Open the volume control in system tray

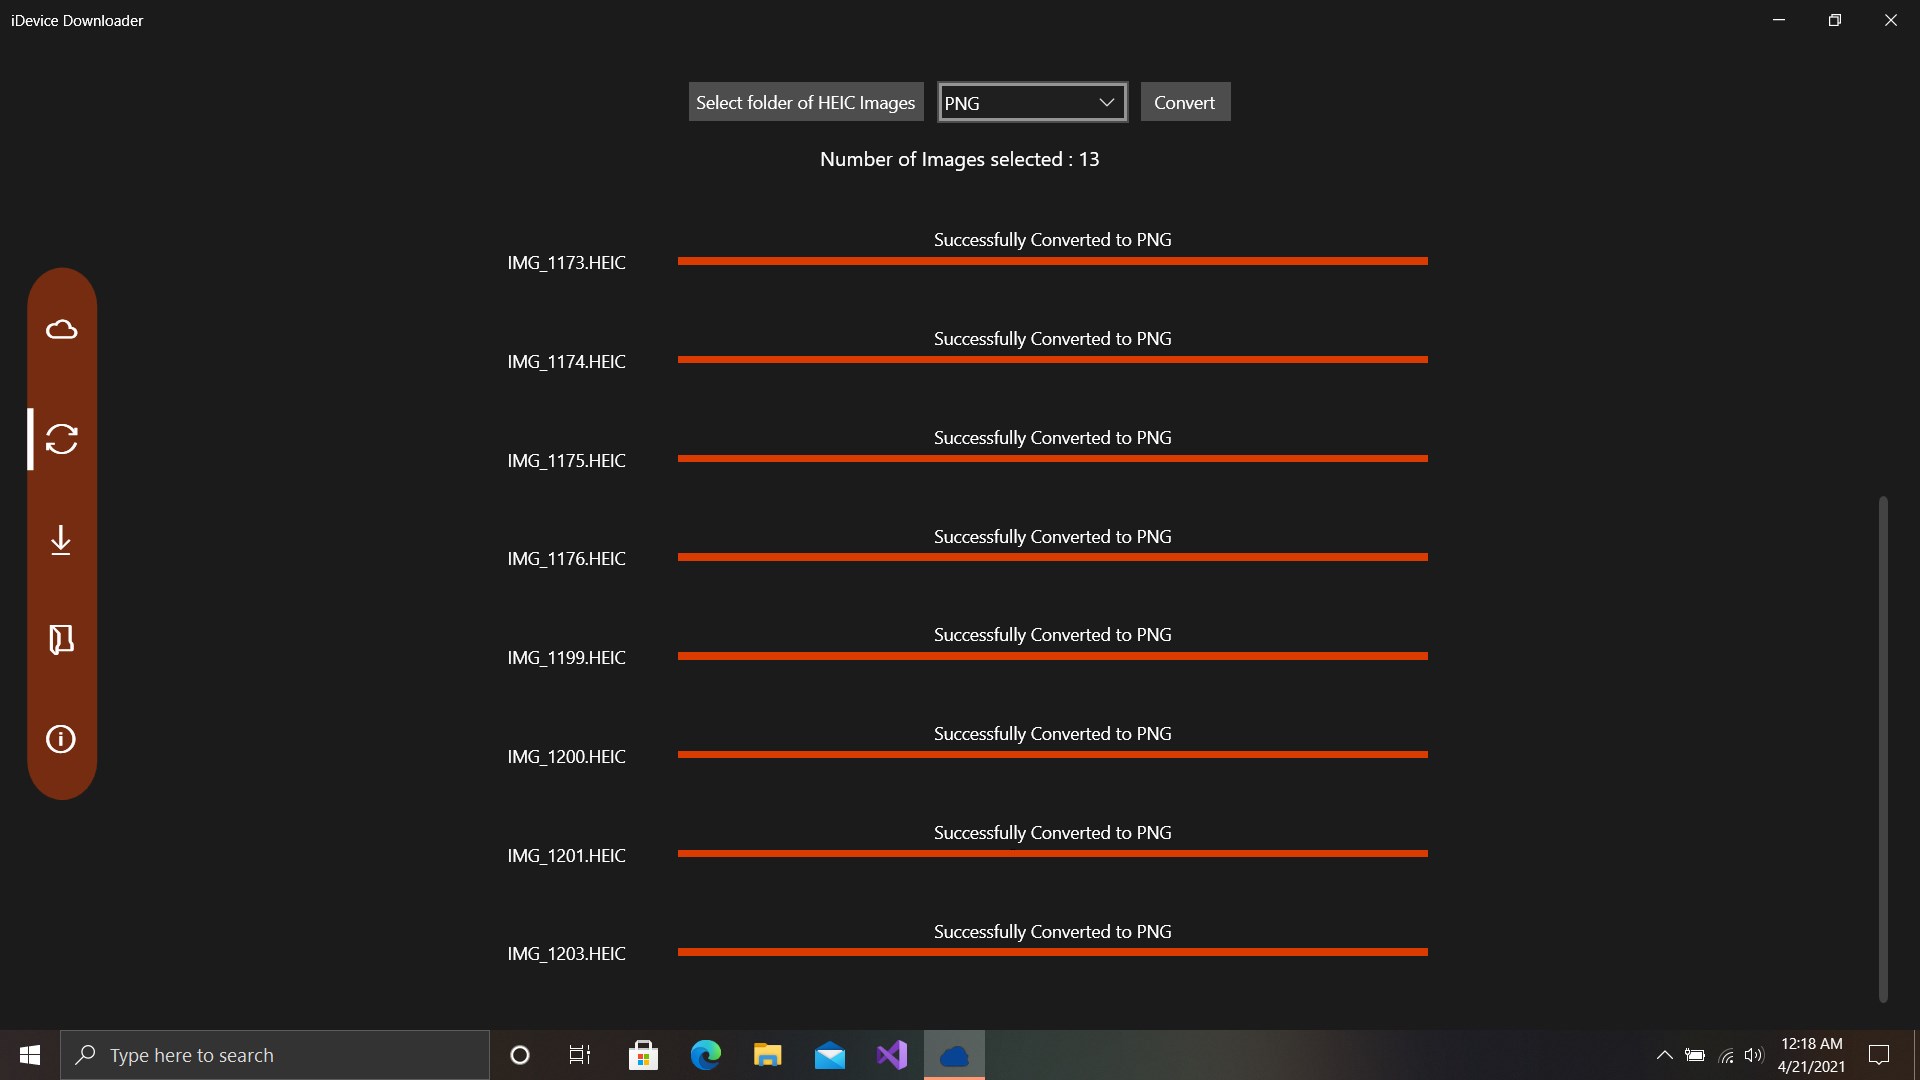(x=1753, y=1055)
